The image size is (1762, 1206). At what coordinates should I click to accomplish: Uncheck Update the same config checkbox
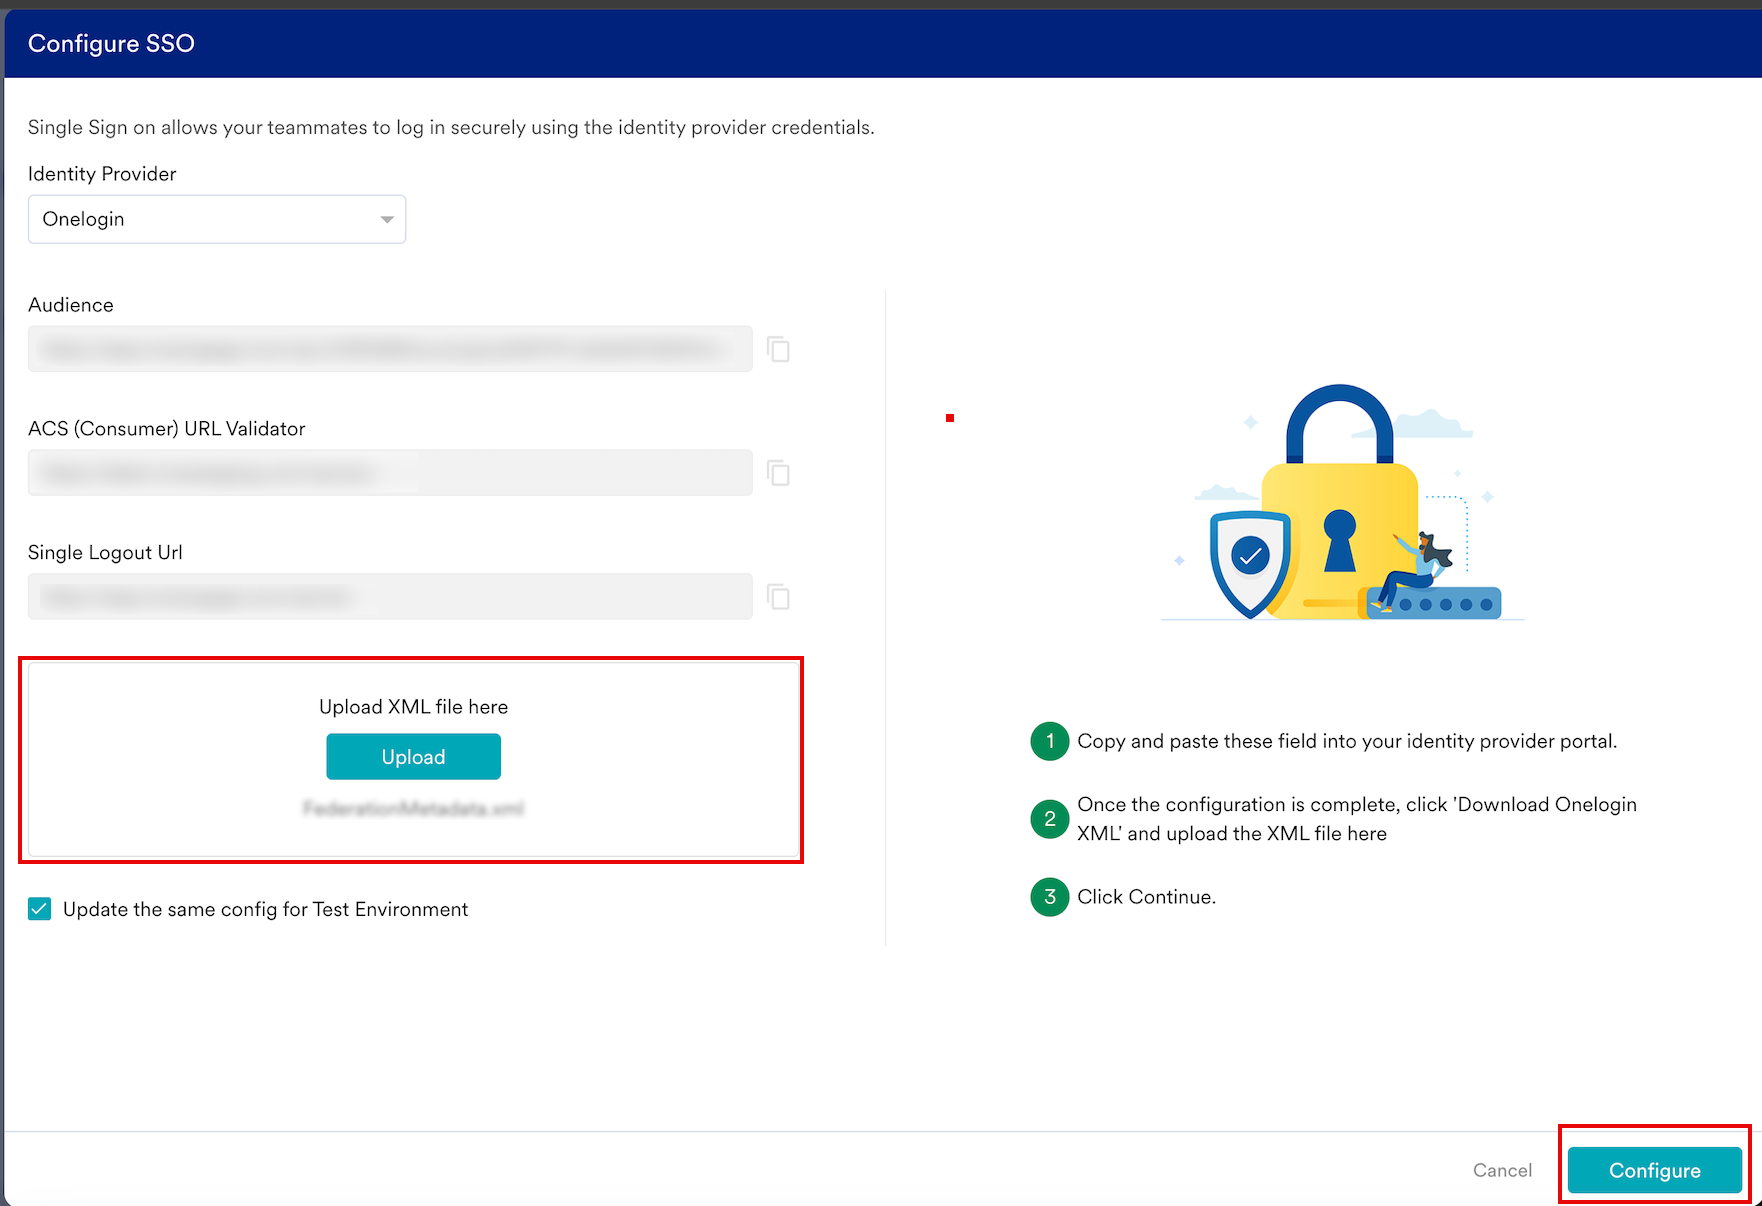(x=40, y=909)
